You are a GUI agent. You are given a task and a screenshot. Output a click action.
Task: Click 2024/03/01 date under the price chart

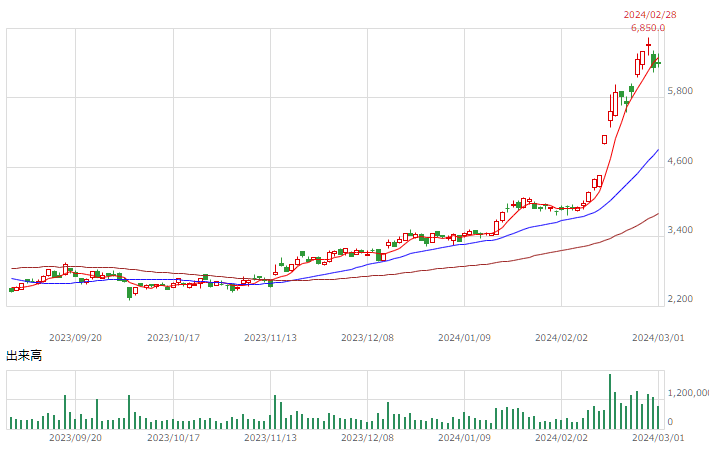(658, 338)
